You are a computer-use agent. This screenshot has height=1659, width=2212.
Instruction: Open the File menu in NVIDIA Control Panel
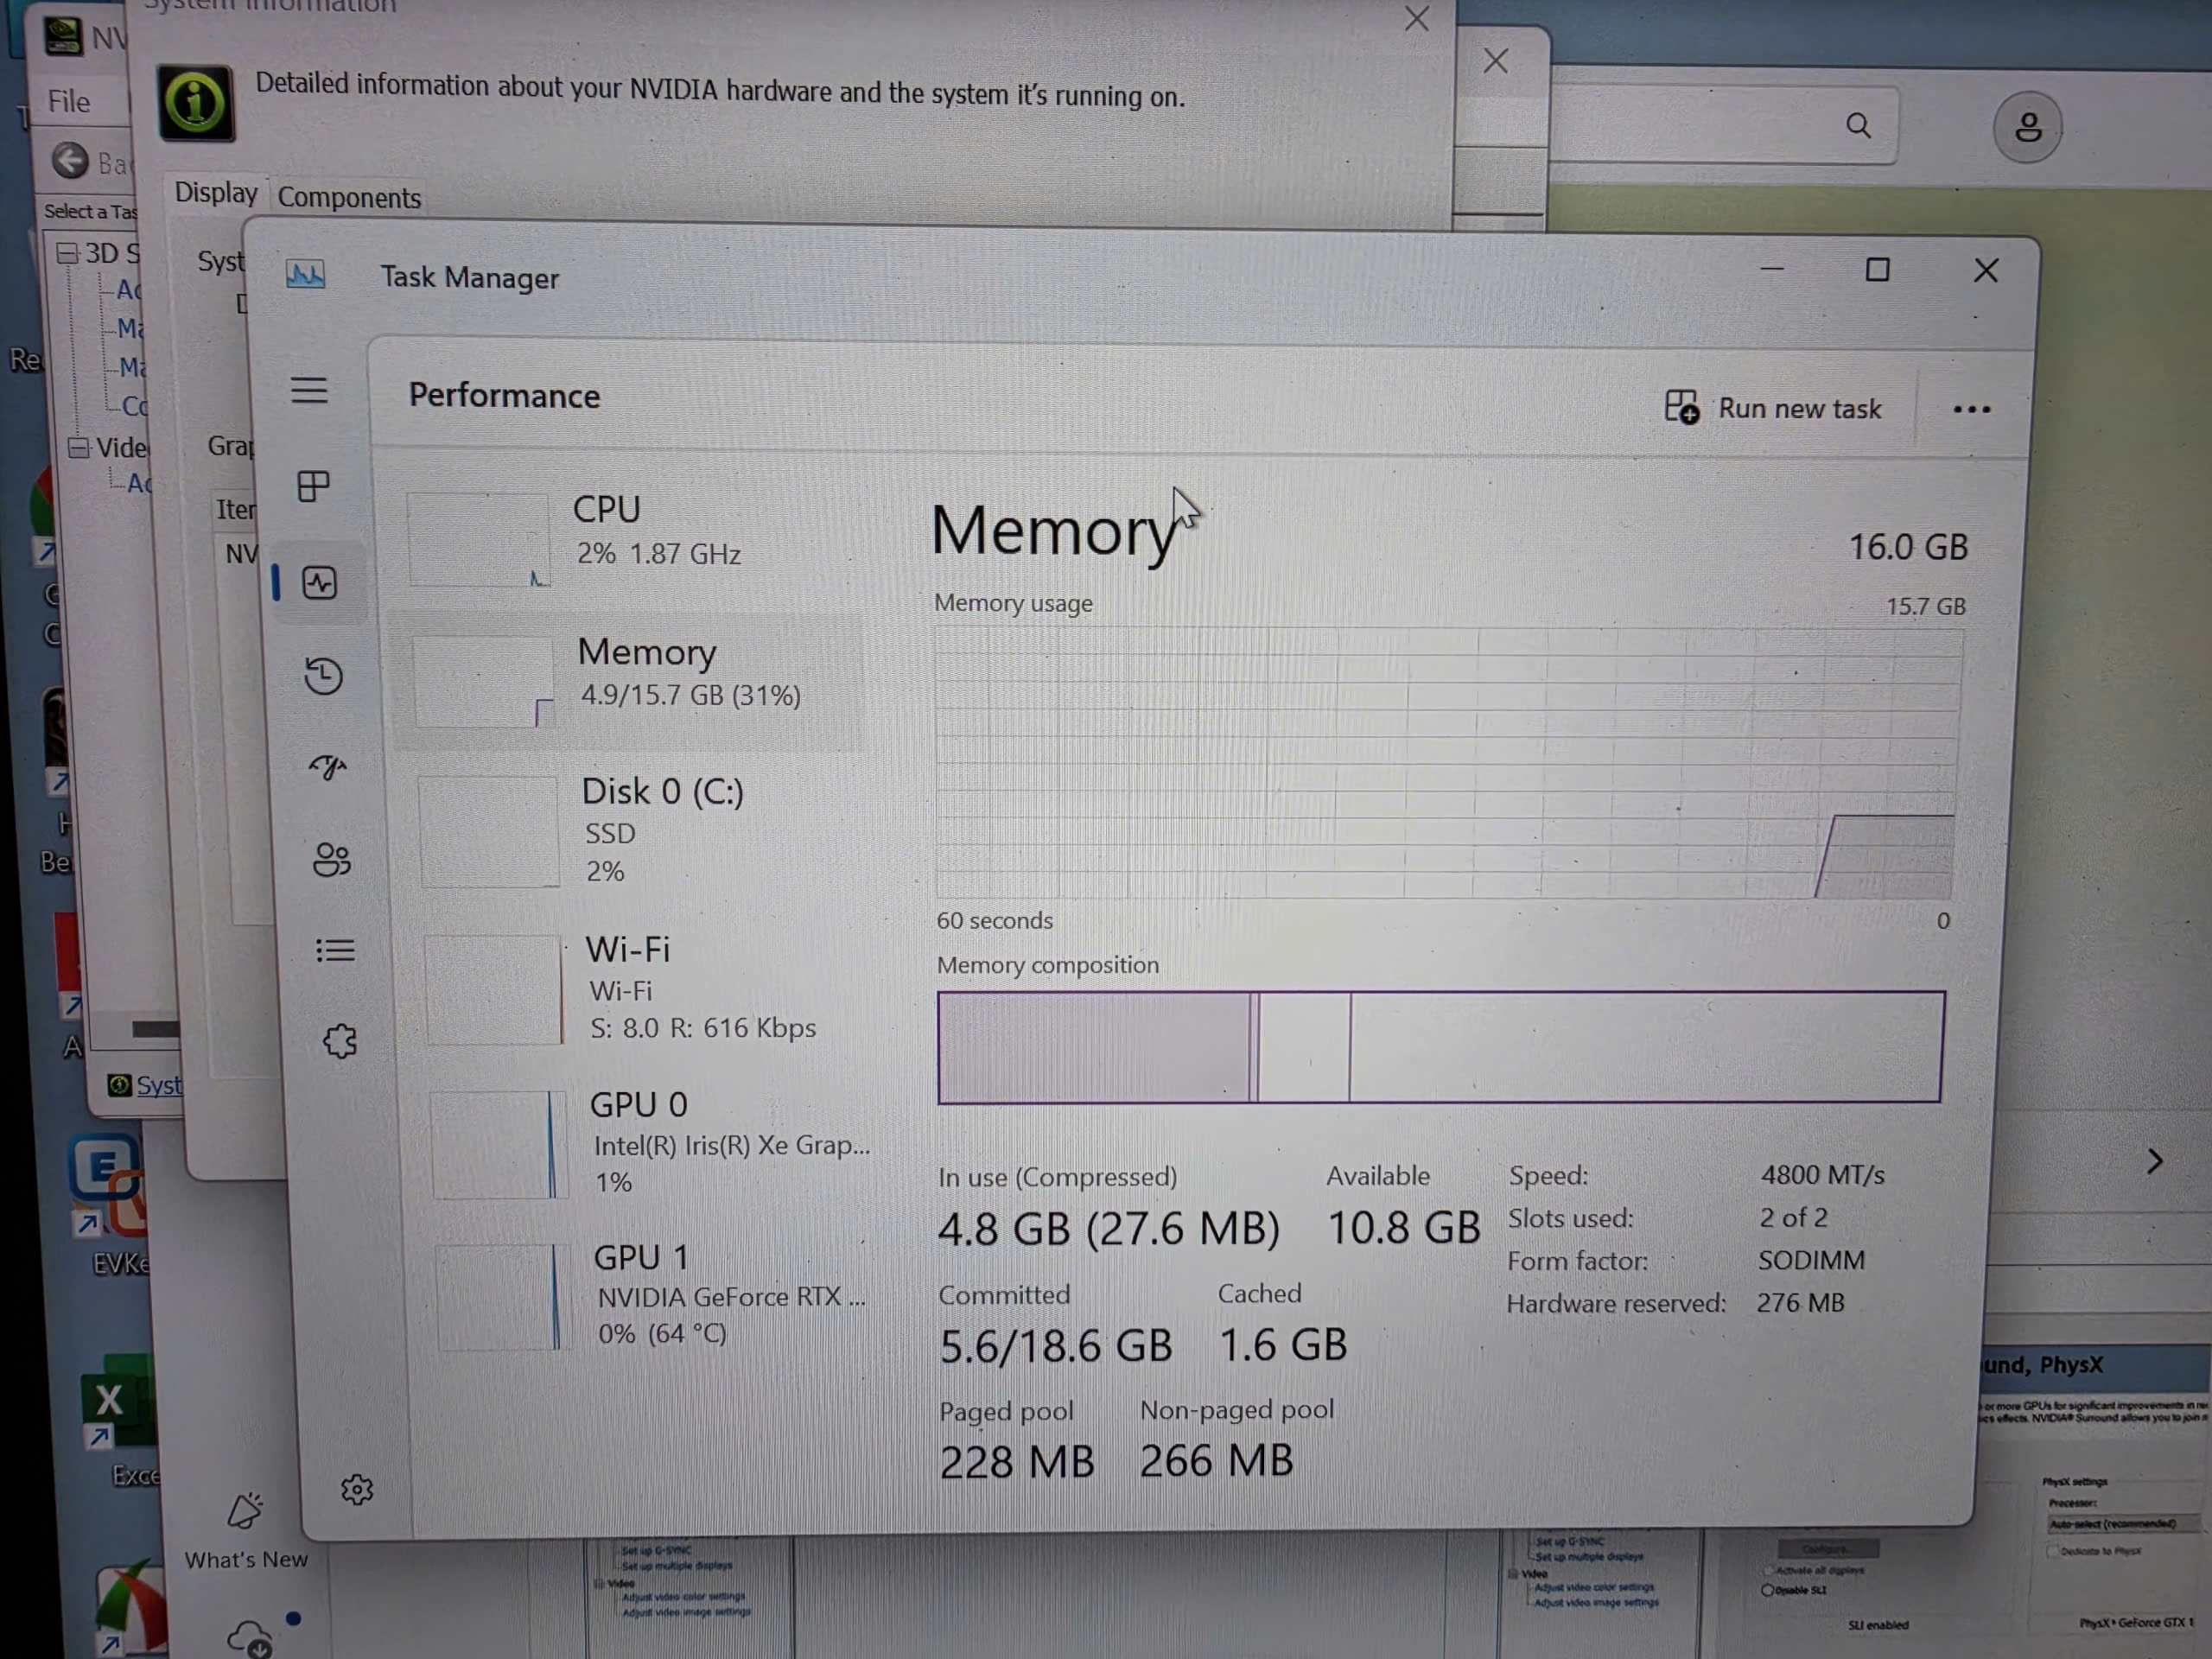click(69, 101)
